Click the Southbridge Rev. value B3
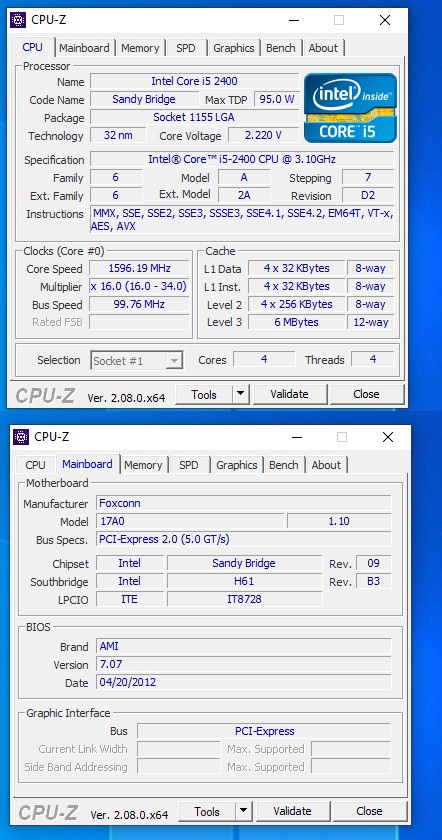 click(x=373, y=581)
